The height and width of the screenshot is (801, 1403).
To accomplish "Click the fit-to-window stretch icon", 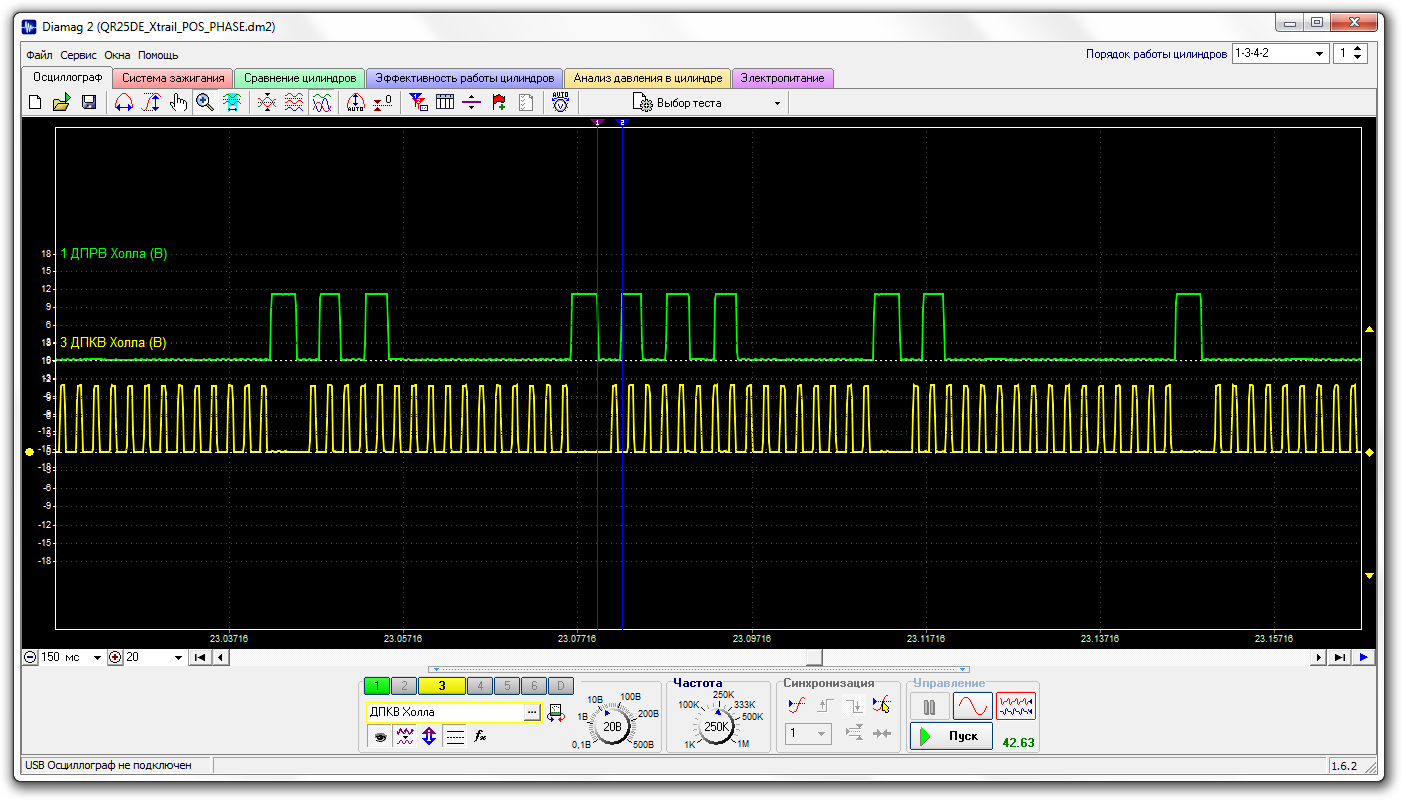I will tap(232, 102).
